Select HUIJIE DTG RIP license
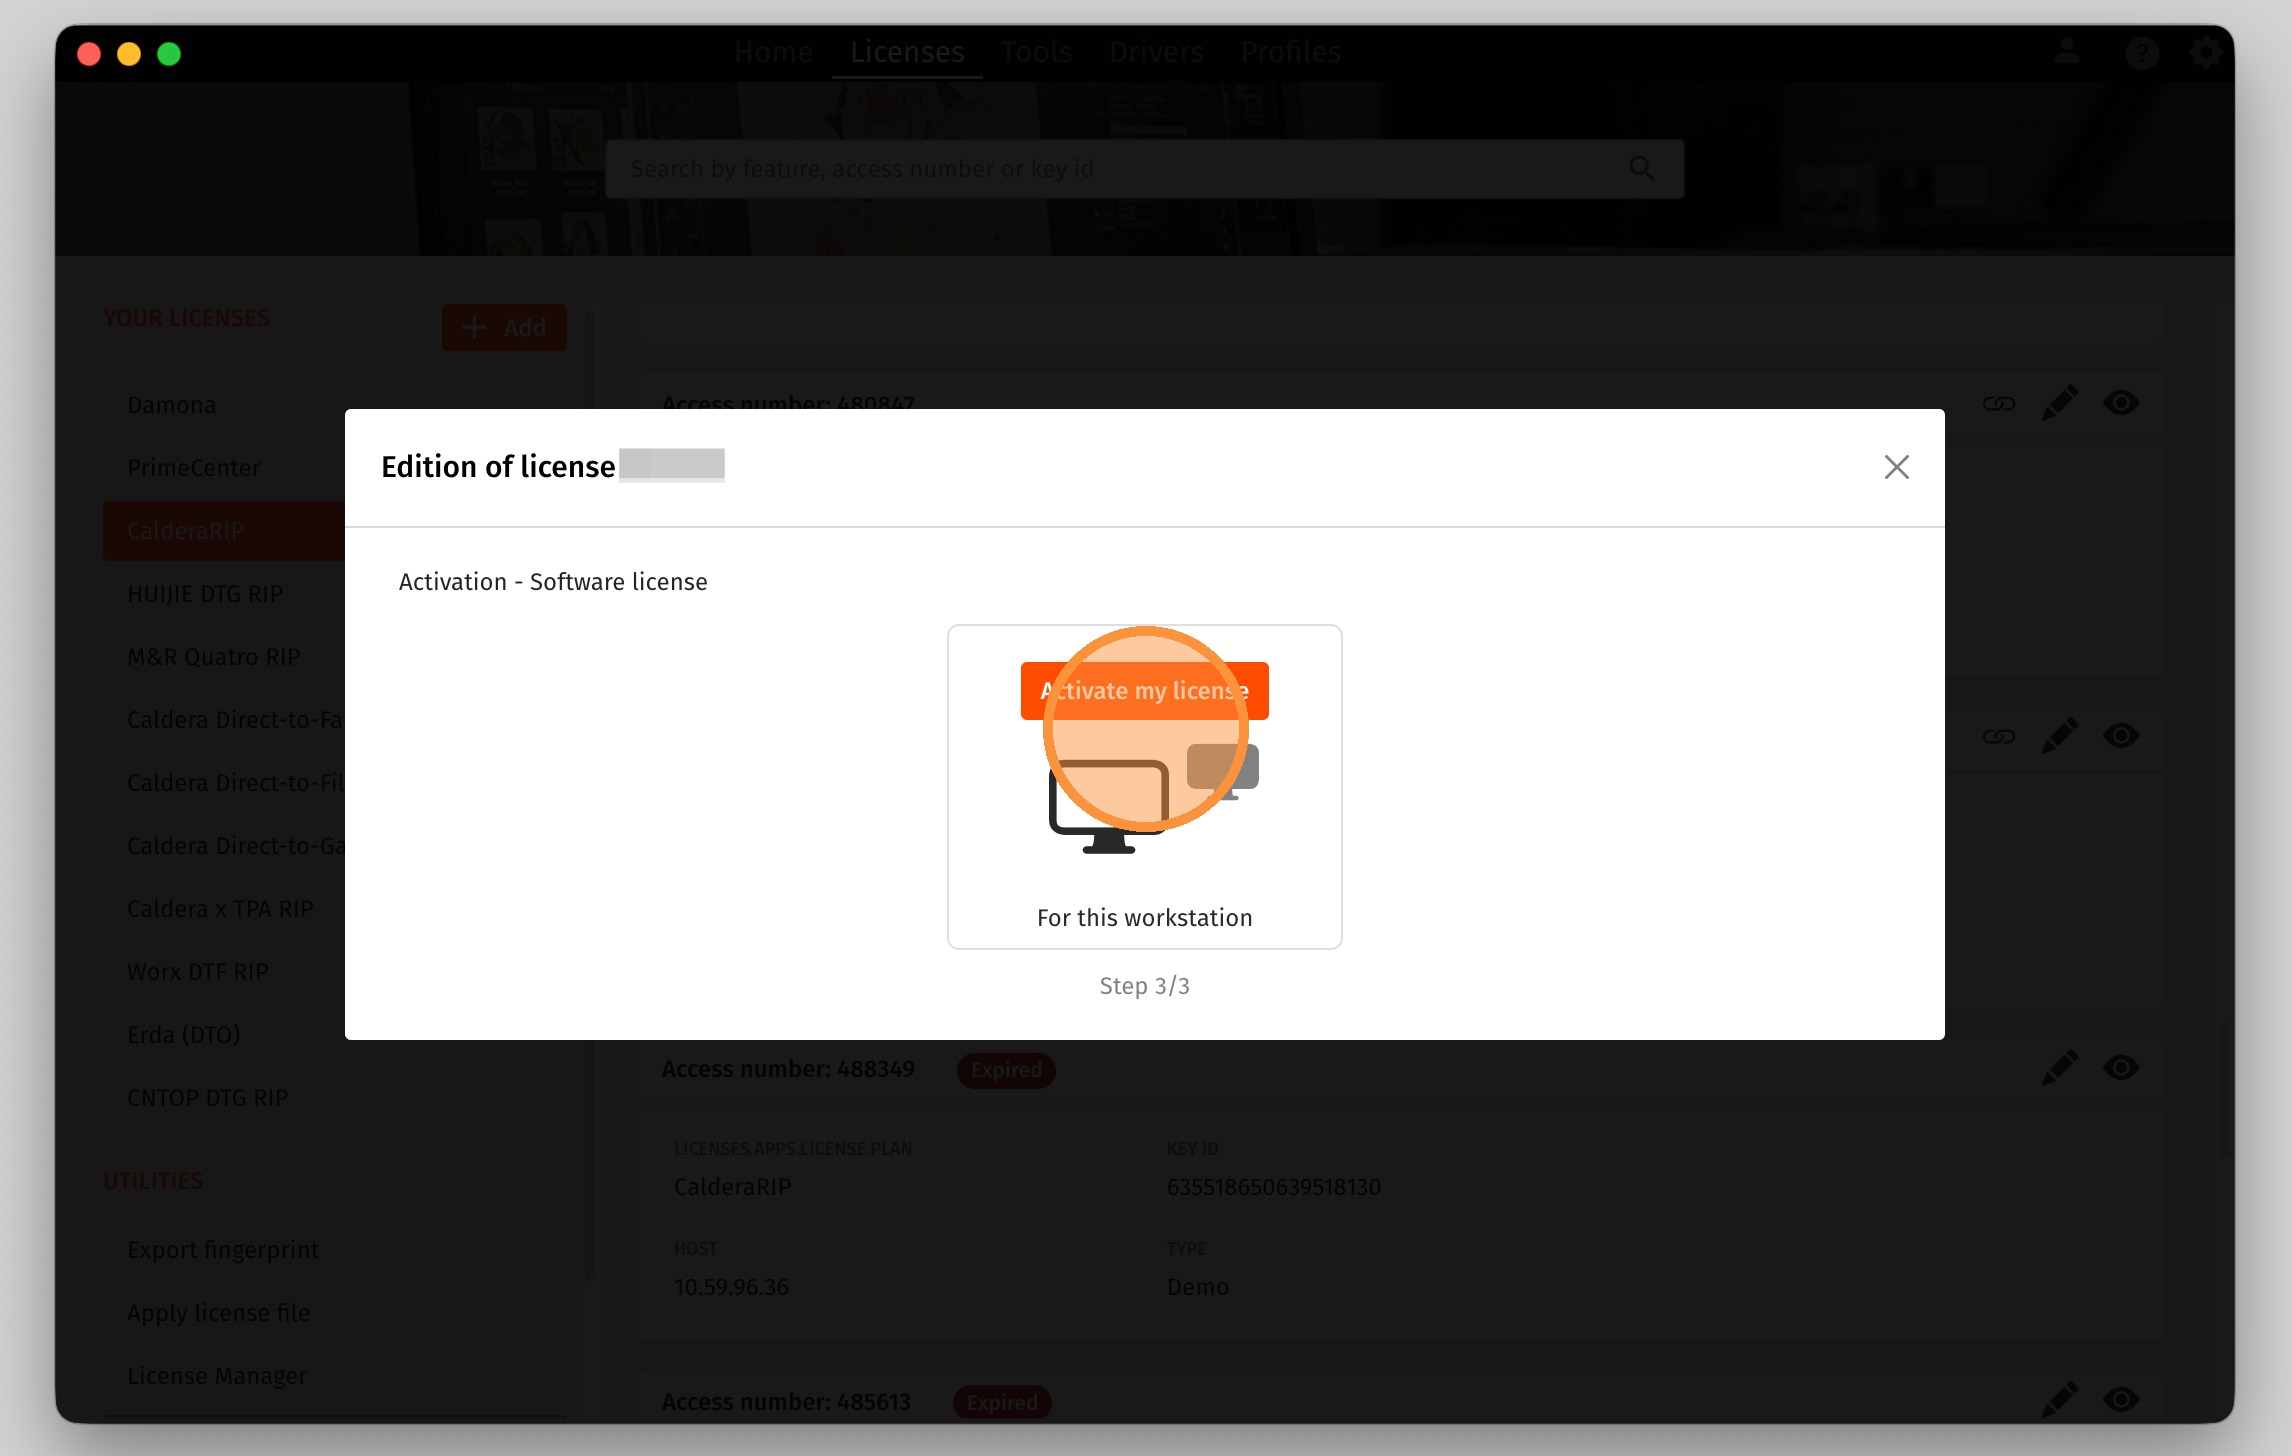2292x1456 pixels. (205, 594)
